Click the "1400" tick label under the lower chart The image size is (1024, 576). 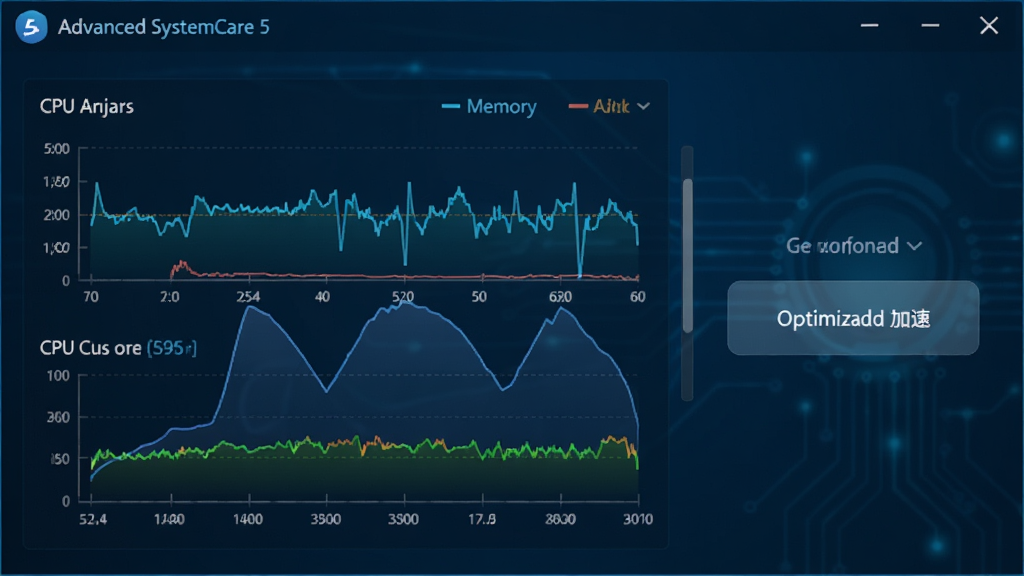pos(248,519)
